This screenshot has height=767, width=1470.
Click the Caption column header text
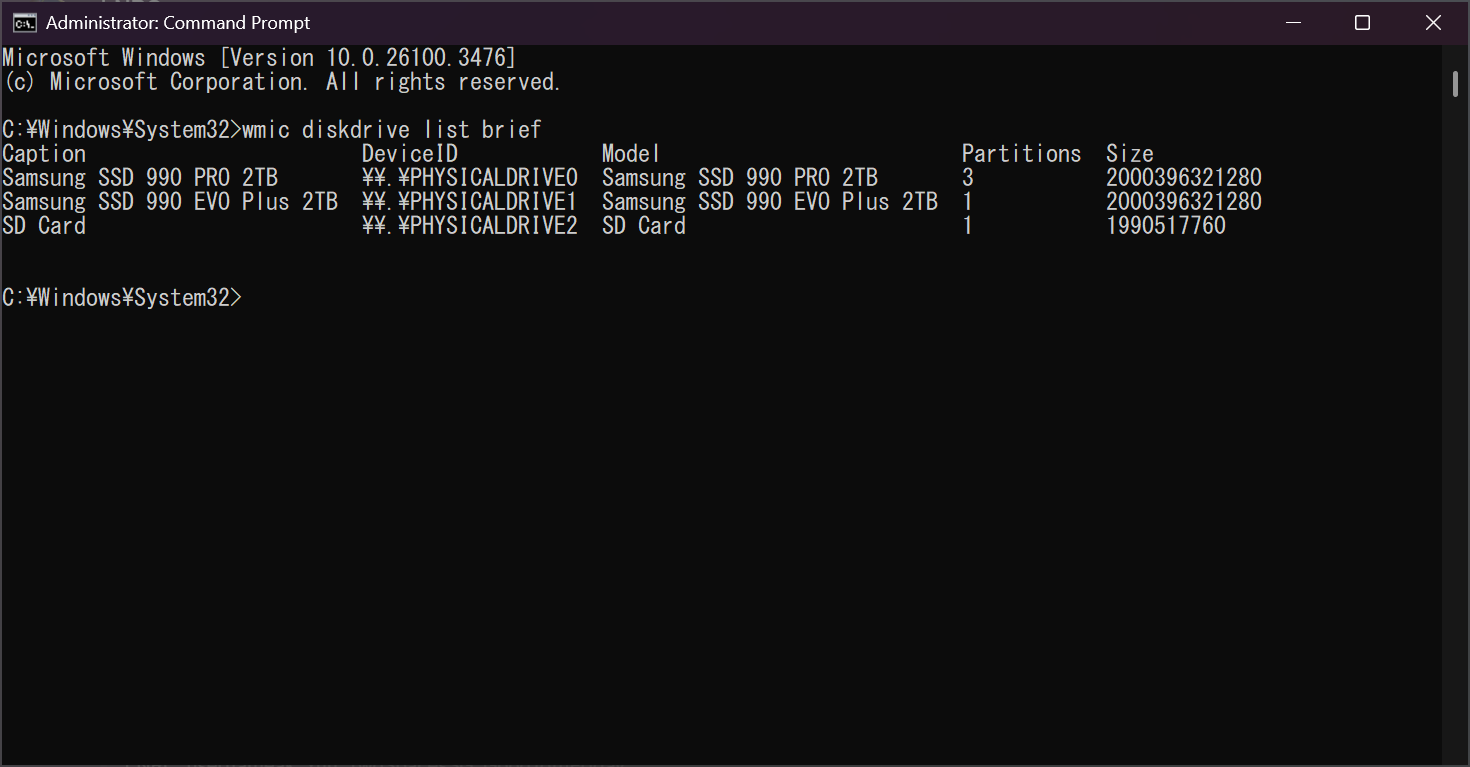(x=44, y=154)
